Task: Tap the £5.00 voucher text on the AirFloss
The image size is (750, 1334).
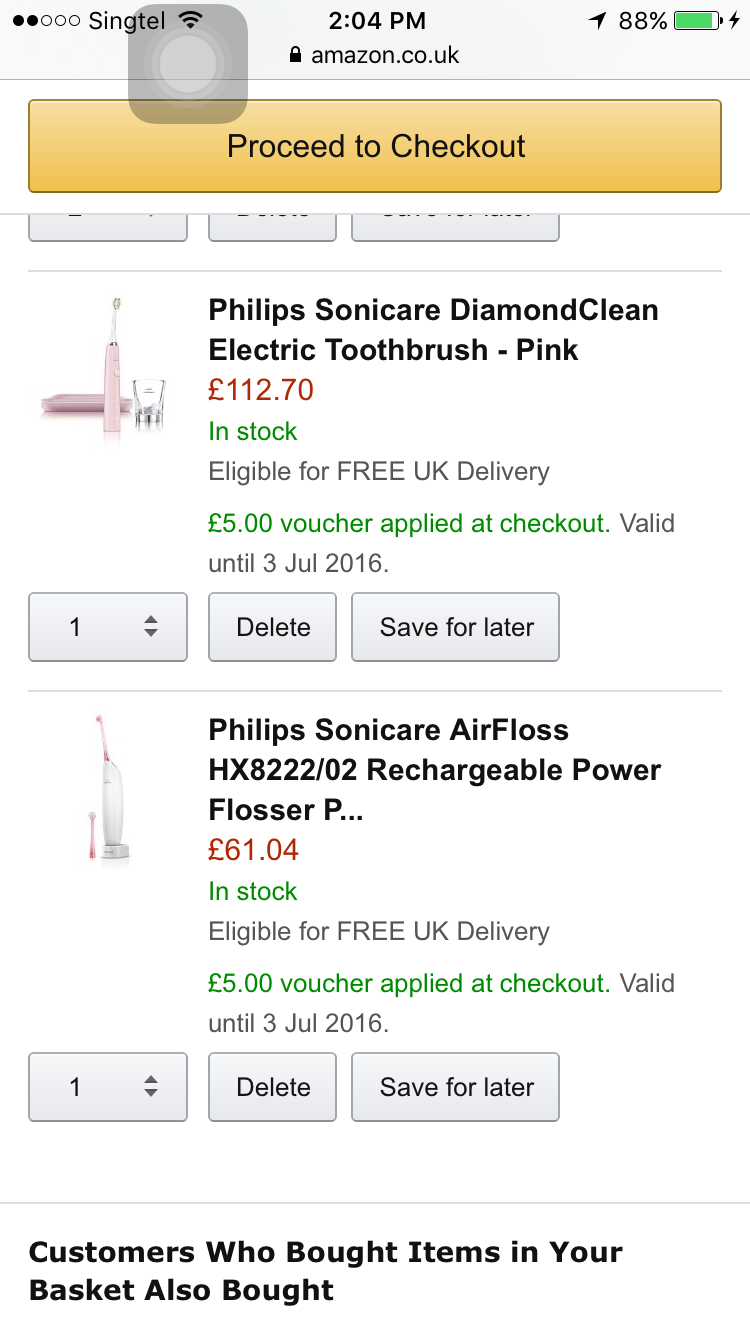Action: point(408,983)
